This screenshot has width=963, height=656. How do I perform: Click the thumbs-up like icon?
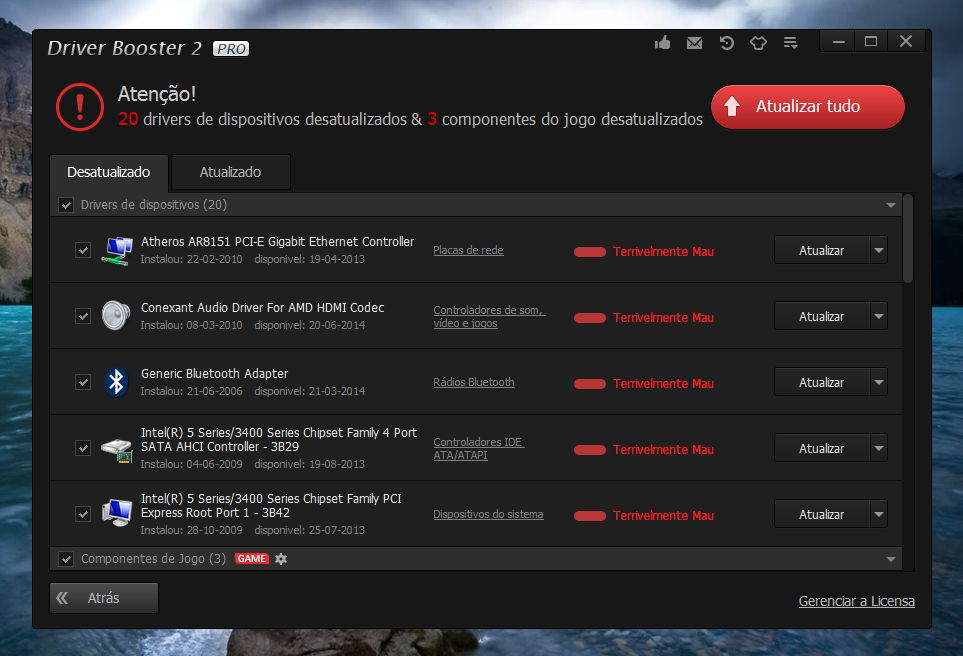coord(662,42)
